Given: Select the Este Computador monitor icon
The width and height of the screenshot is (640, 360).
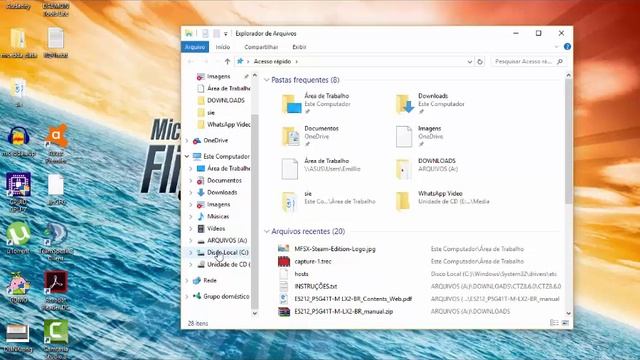Looking at the screenshot, I should 197,156.
